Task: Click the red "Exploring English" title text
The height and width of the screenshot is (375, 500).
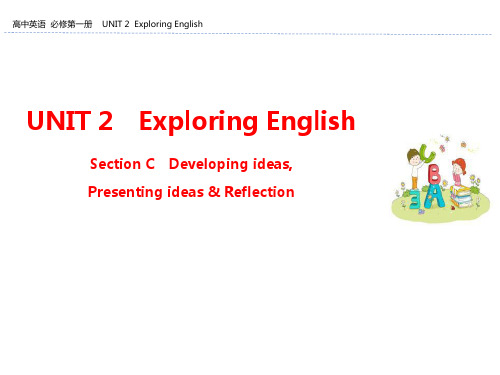Action: (x=247, y=121)
